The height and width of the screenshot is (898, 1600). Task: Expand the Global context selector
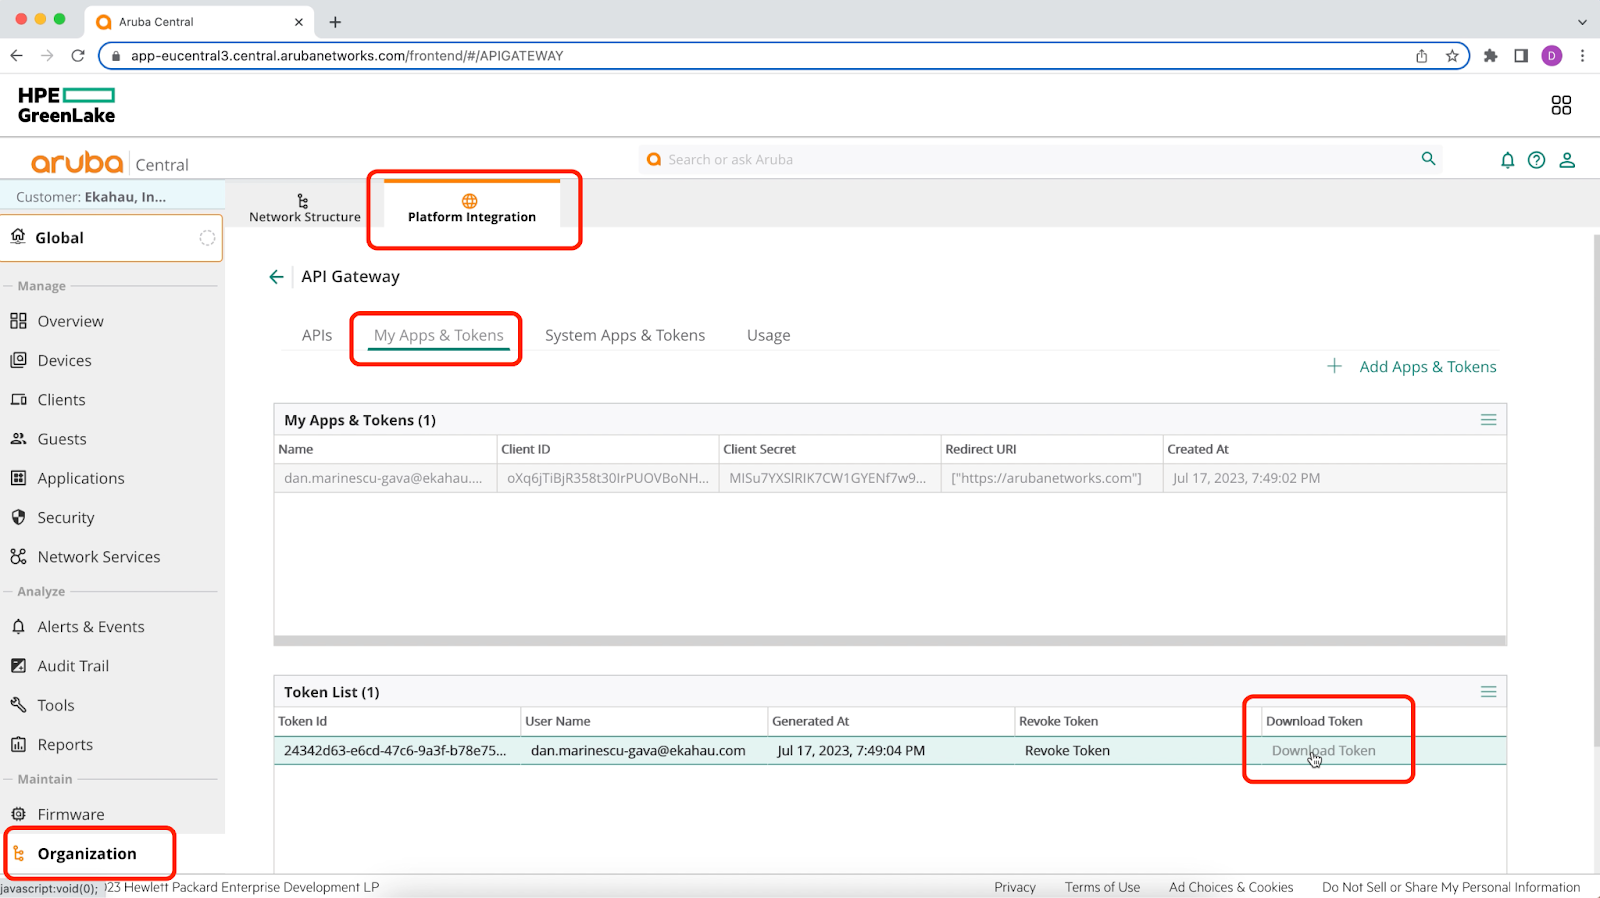(x=111, y=238)
